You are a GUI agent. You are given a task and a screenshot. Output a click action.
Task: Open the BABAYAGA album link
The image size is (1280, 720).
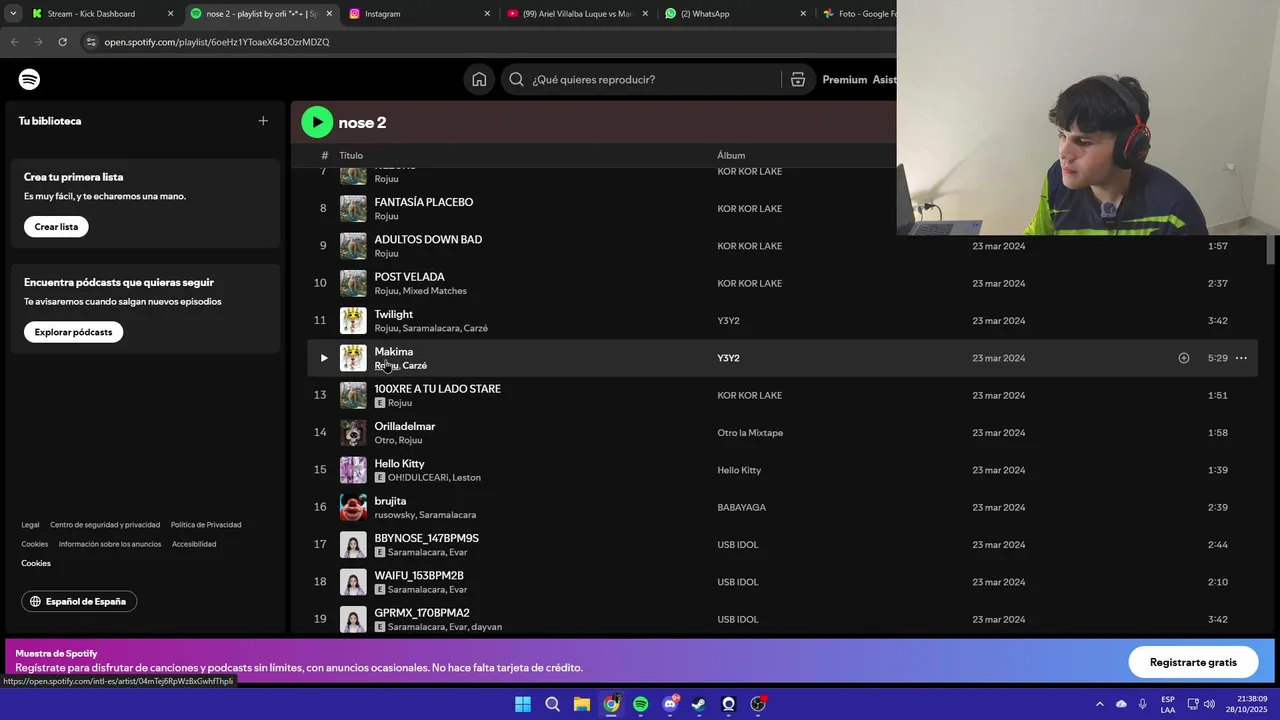coord(741,508)
